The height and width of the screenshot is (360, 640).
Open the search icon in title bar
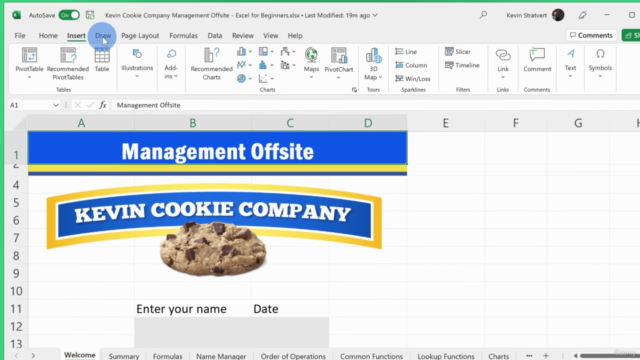[x=483, y=15]
